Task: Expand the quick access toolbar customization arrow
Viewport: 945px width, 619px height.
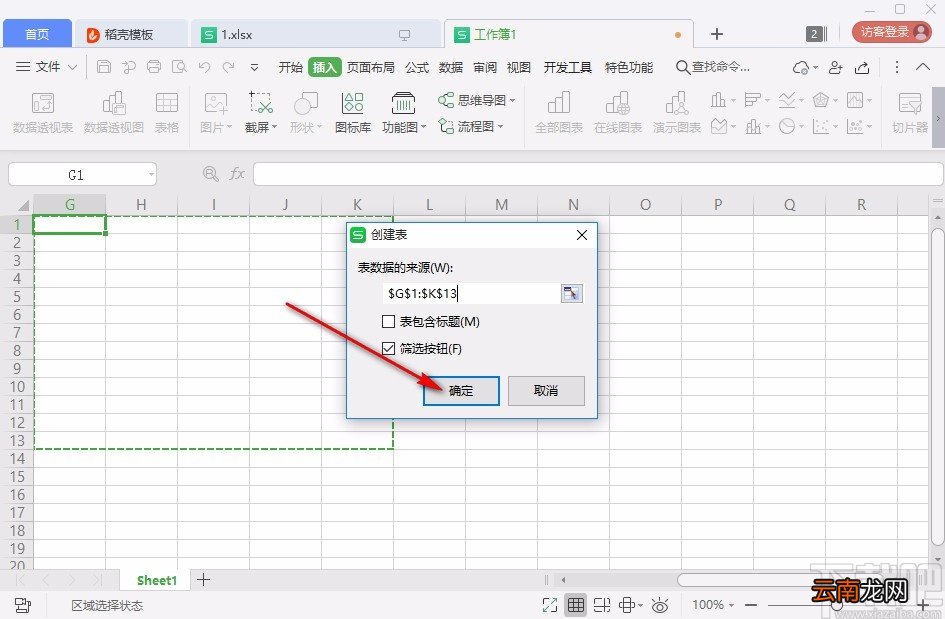Action: point(254,68)
